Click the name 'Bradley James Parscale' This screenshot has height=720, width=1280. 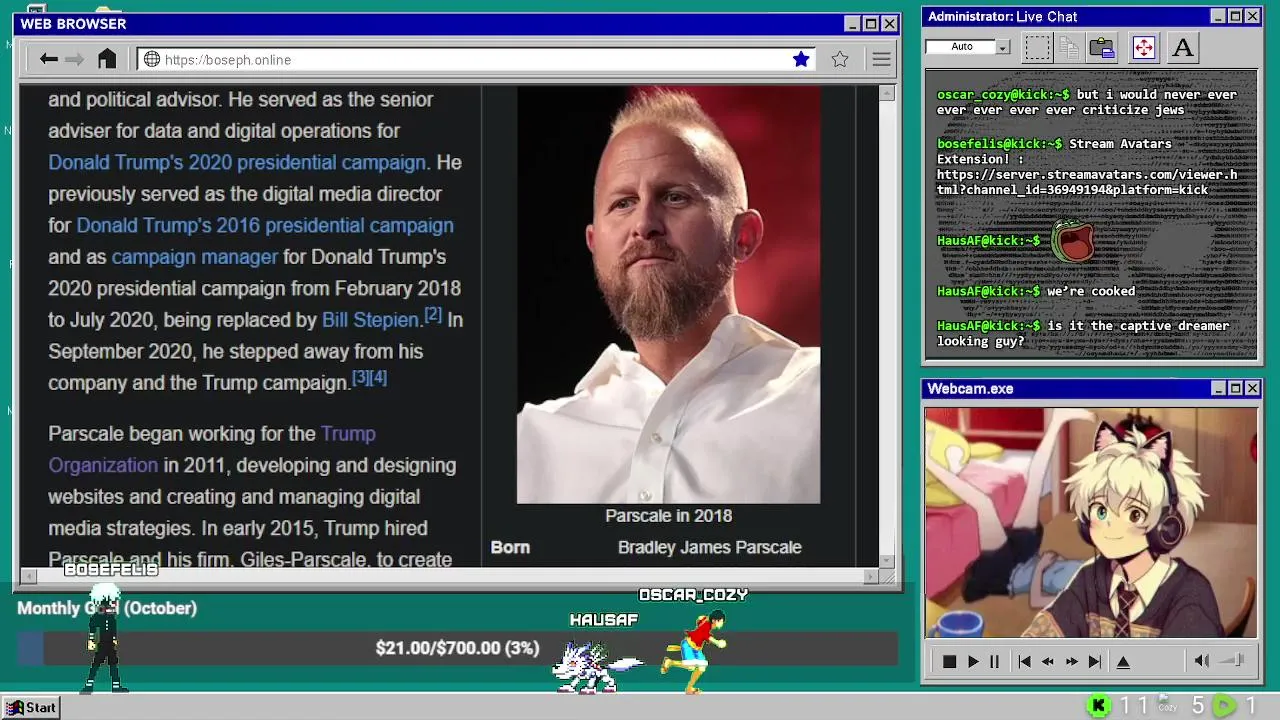710,547
